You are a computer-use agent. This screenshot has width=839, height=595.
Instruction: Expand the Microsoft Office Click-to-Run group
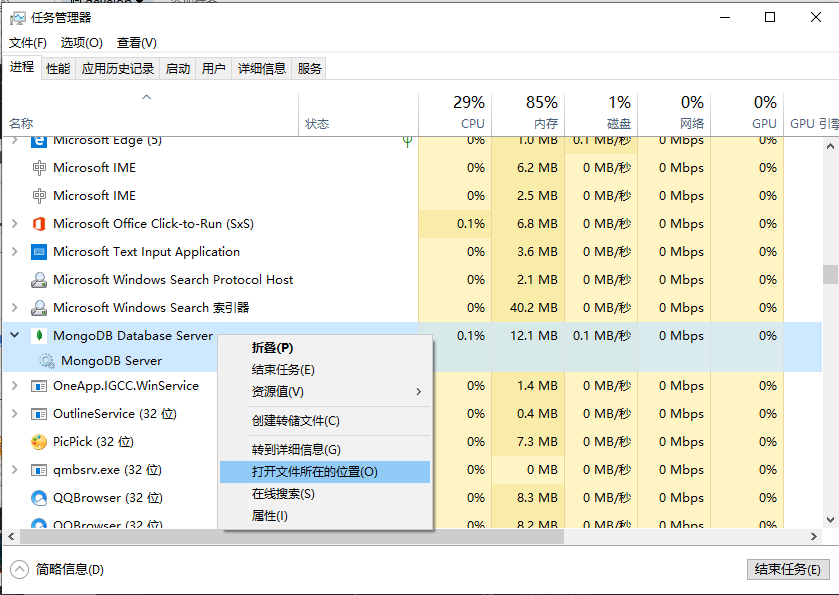(x=15, y=224)
